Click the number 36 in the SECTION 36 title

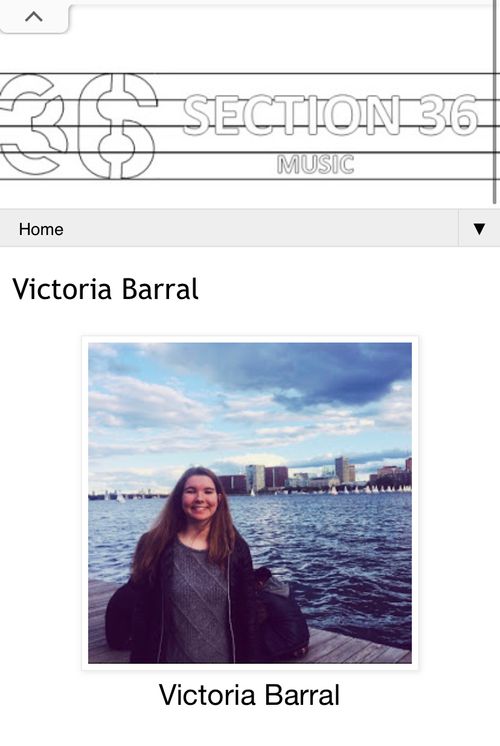(449, 115)
